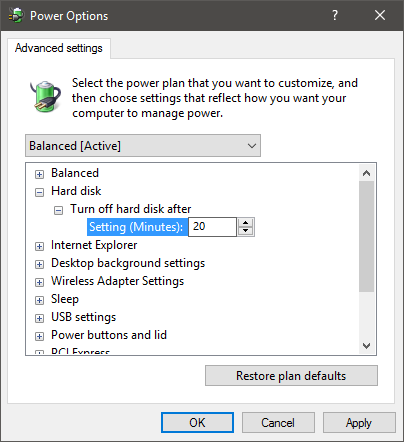Click the green battery plug icon
This screenshot has height=442, width=404.
tap(45, 97)
